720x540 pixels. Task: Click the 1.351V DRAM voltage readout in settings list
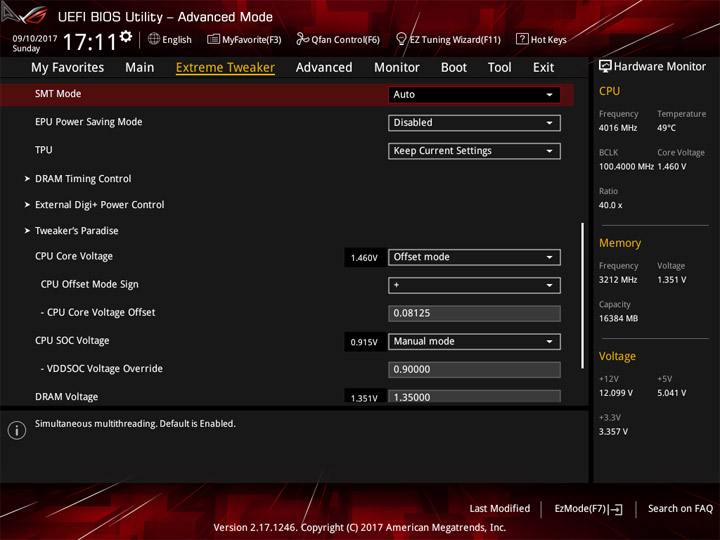(x=364, y=398)
